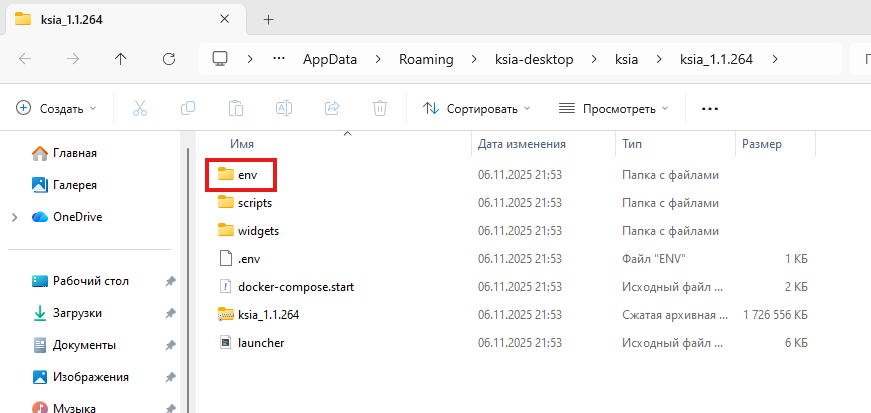Screen dimensions: 871x413
Task: Navigate to ksia folder in address bar
Action: [625, 59]
